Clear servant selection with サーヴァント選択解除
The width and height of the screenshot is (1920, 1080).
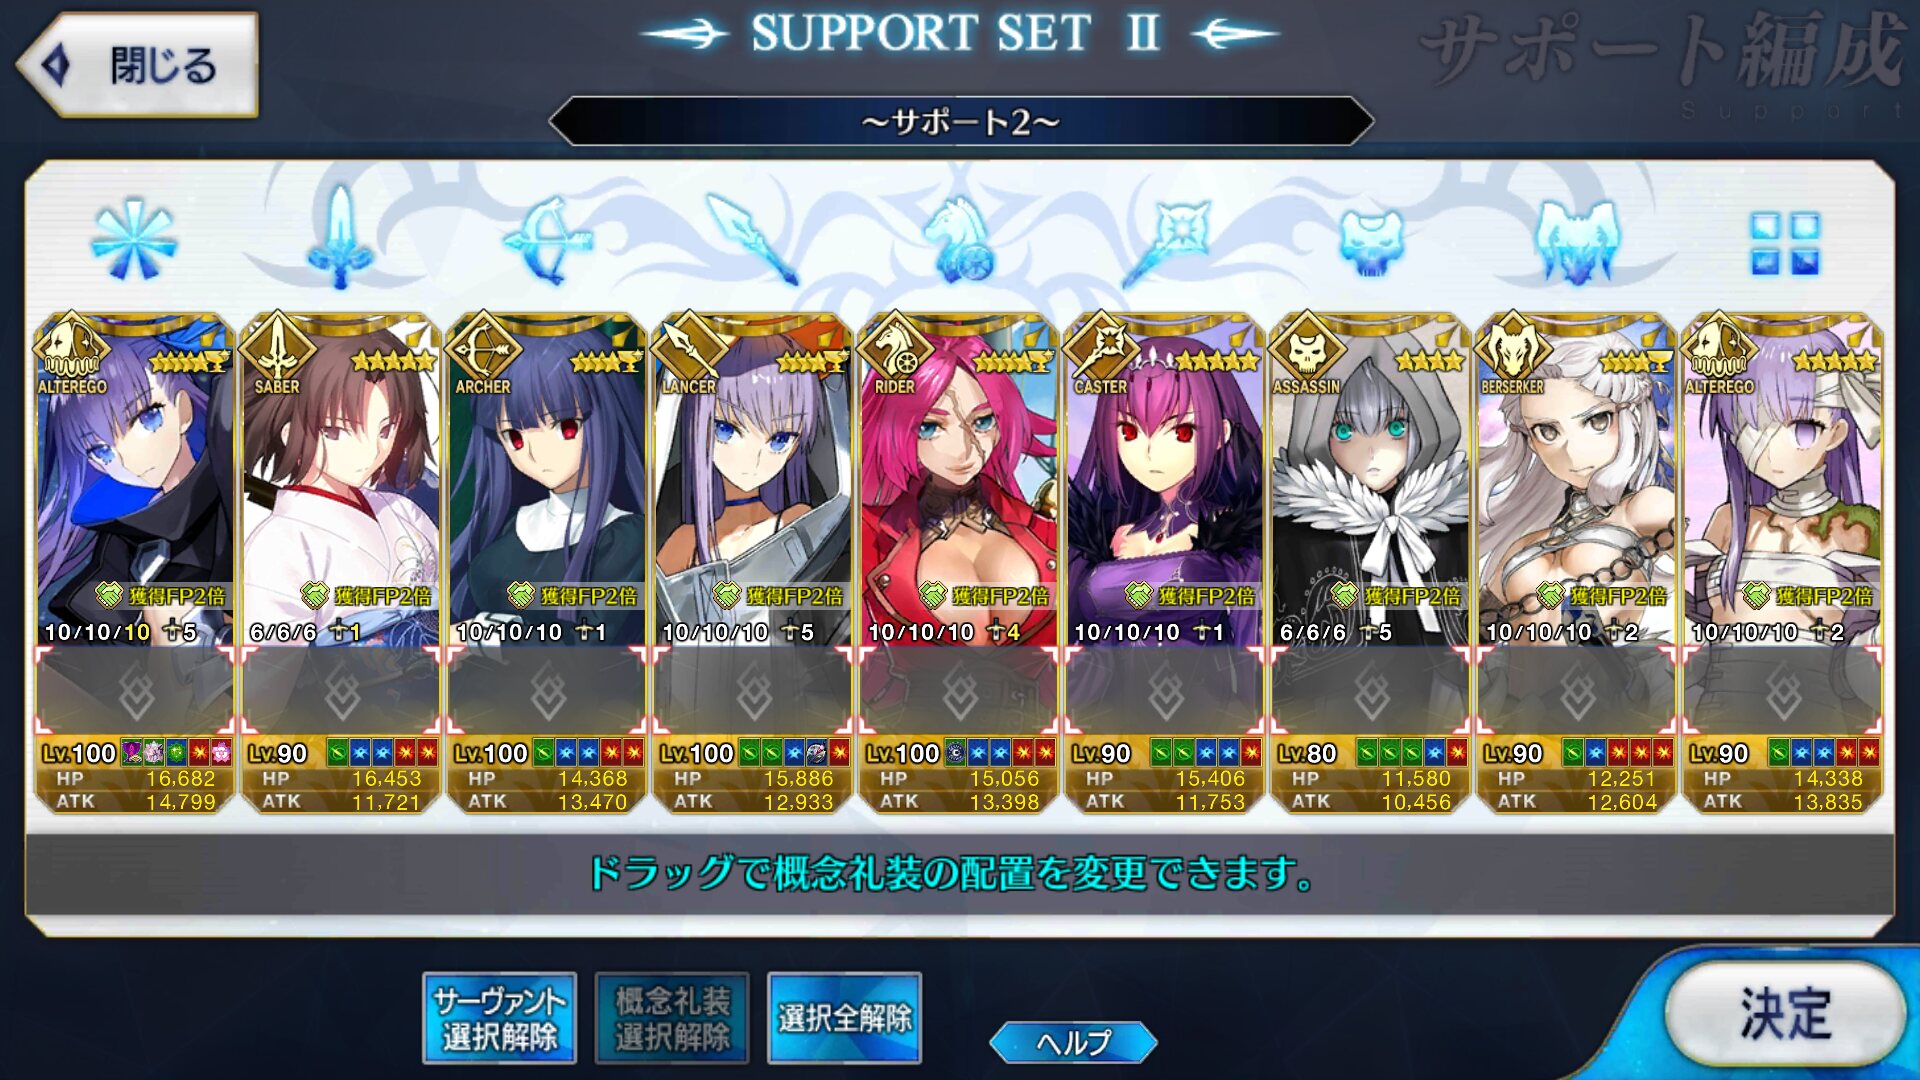(x=499, y=1018)
